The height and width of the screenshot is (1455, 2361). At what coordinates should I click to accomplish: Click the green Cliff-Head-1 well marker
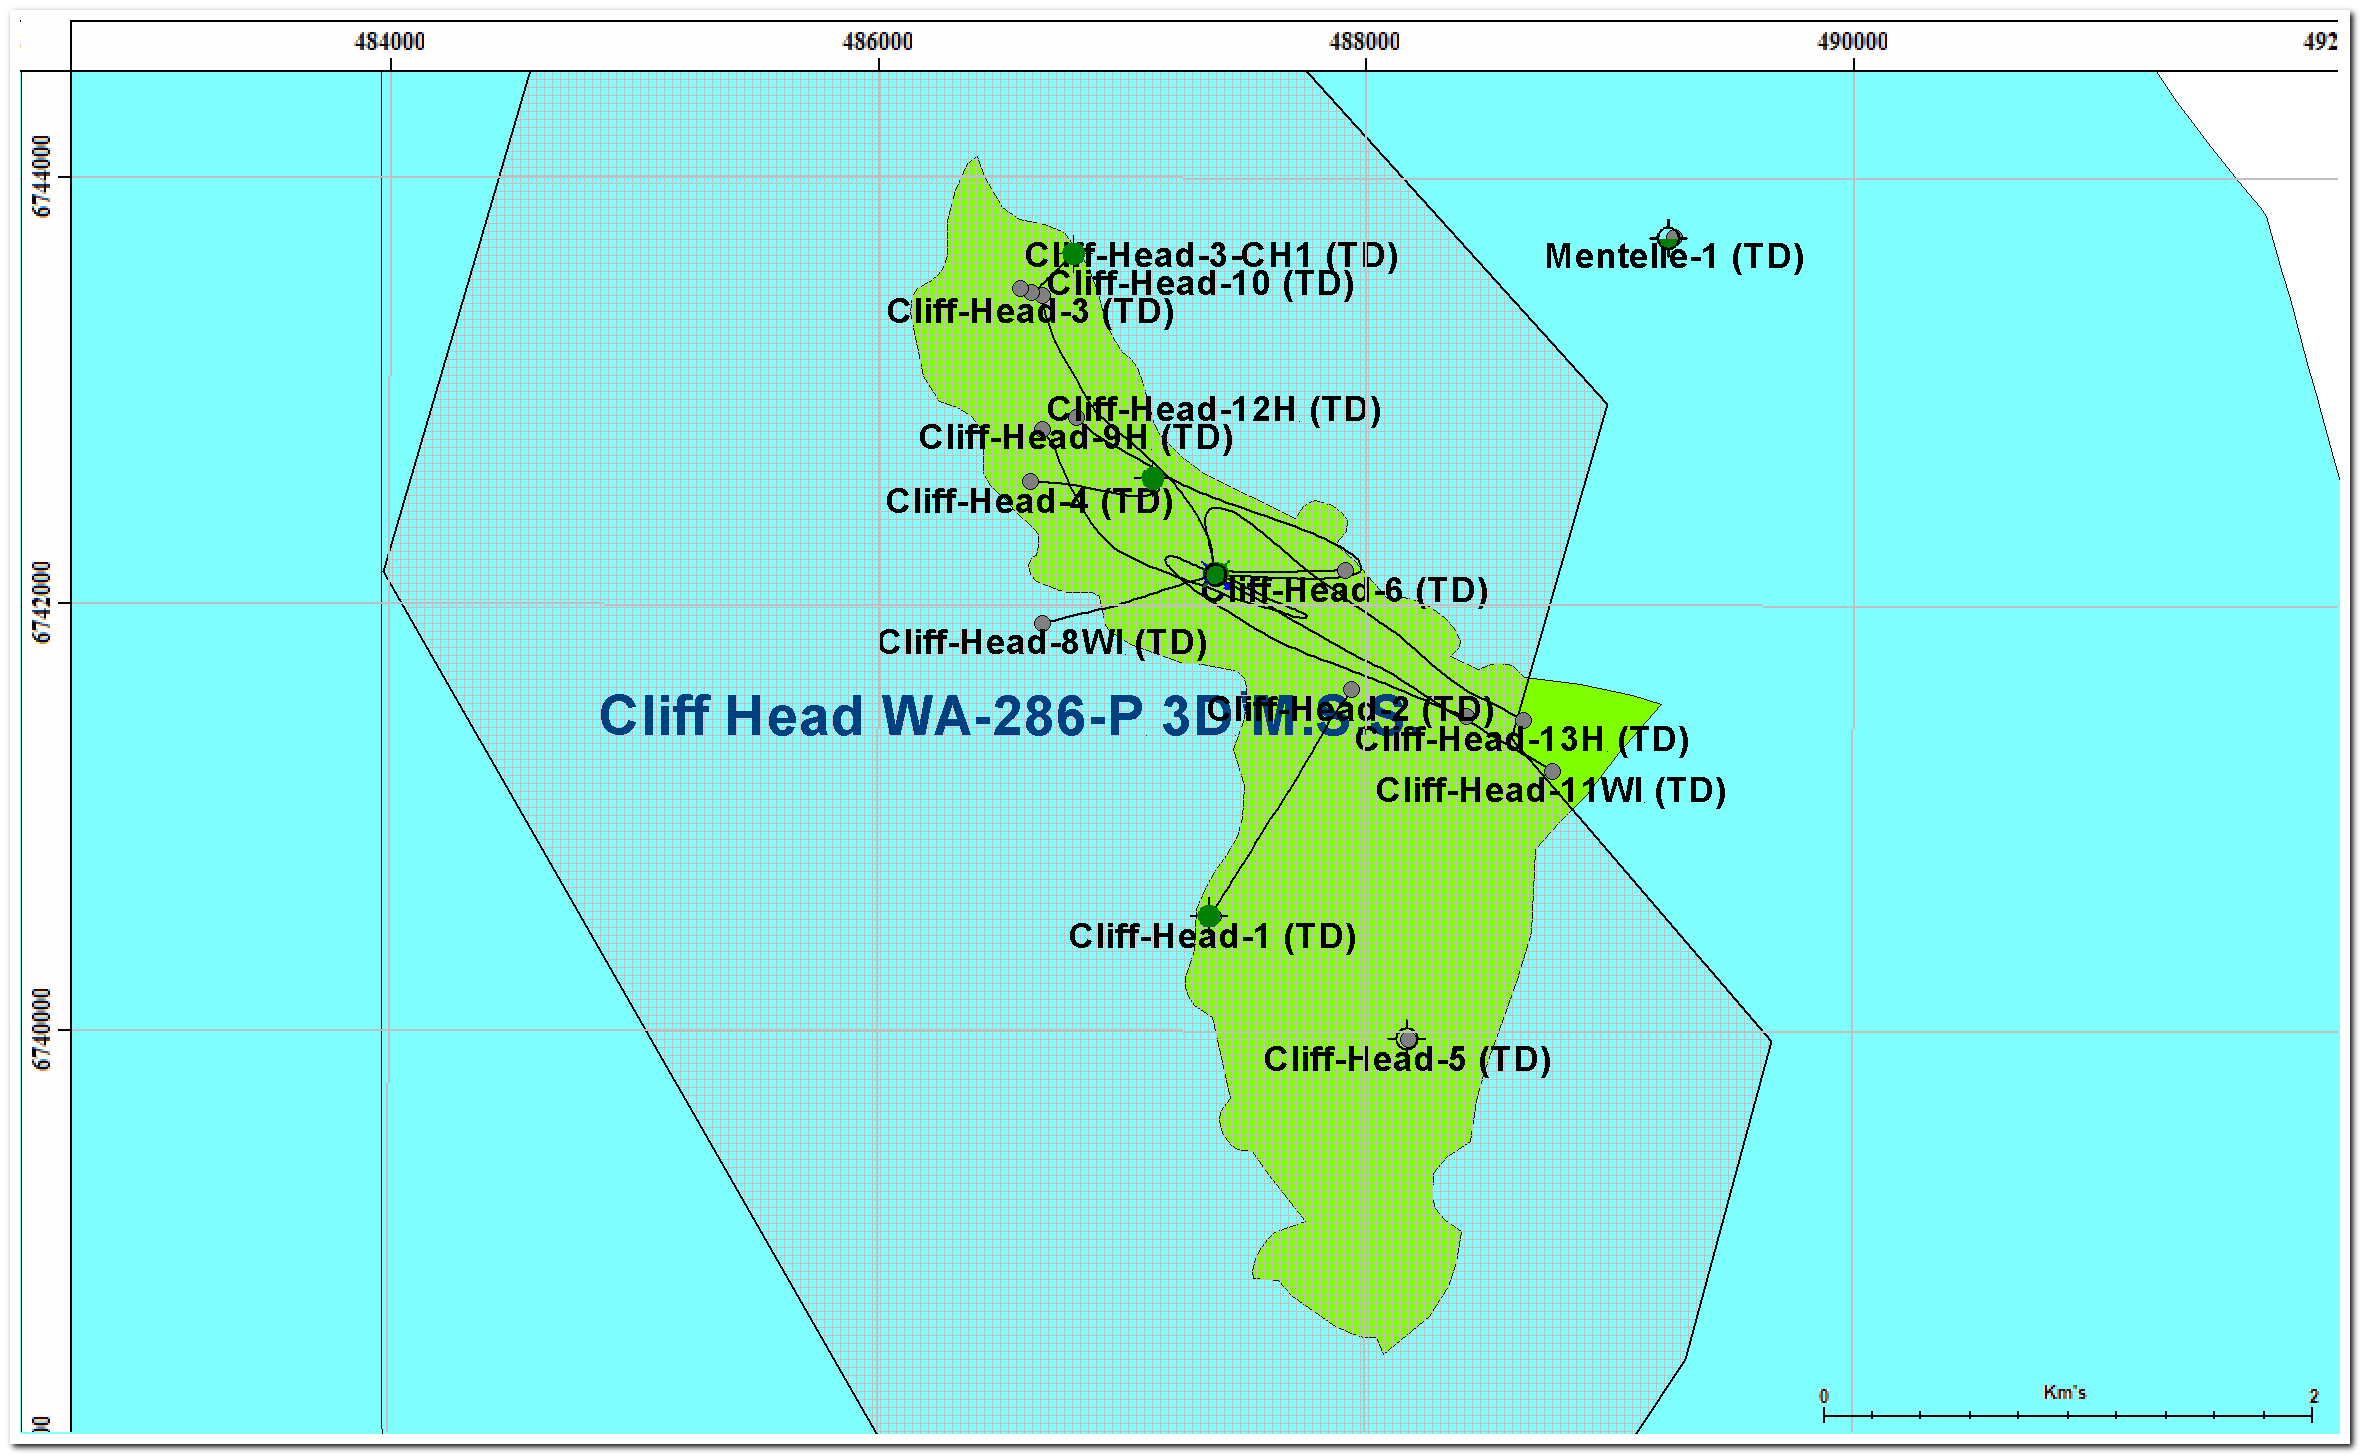[1209, 915]
